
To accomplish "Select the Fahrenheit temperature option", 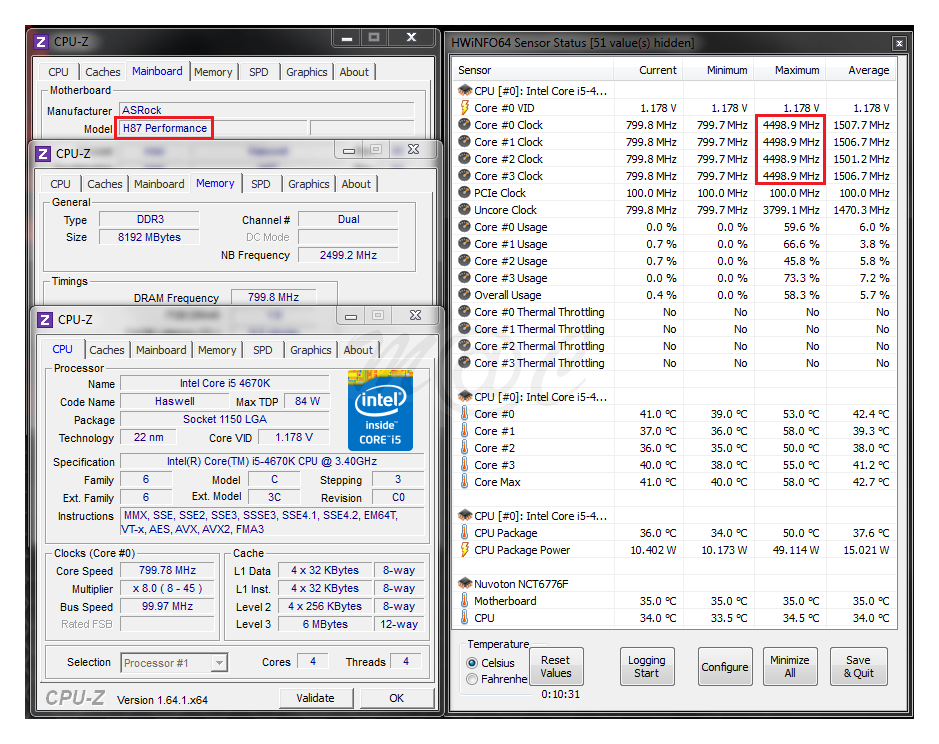I will point(472,680).
